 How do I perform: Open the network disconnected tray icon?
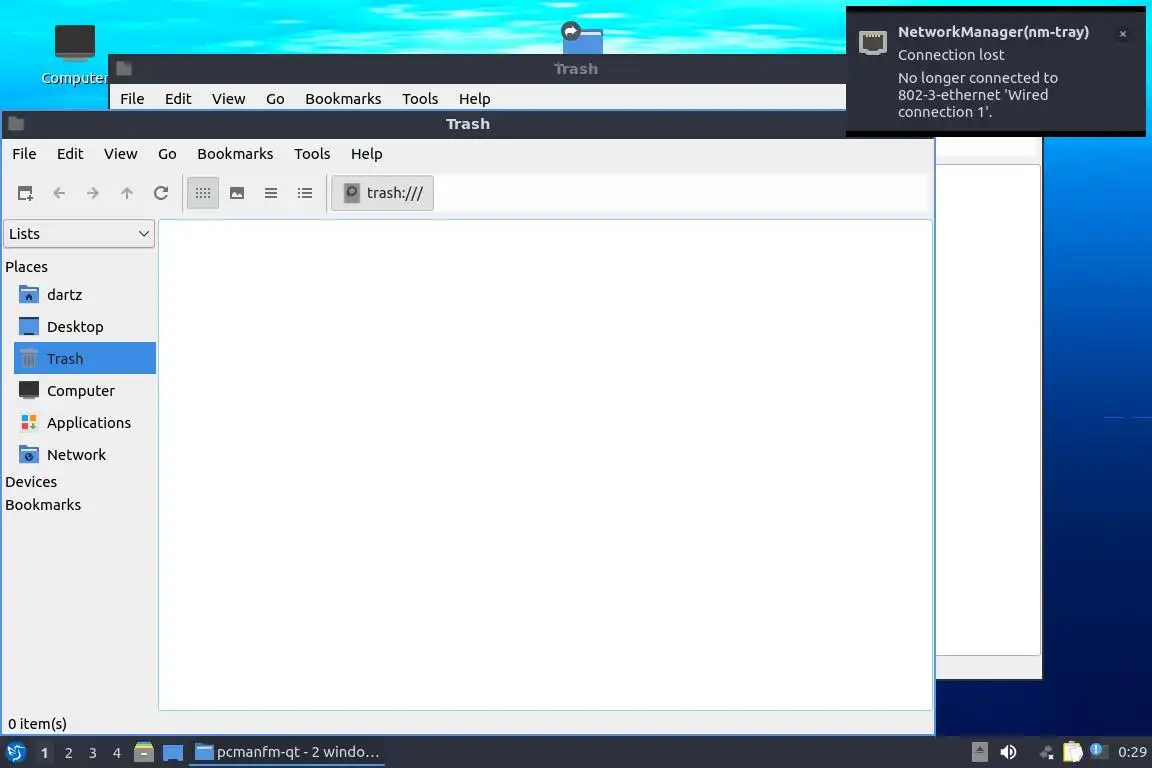[x=1046, y=752]
